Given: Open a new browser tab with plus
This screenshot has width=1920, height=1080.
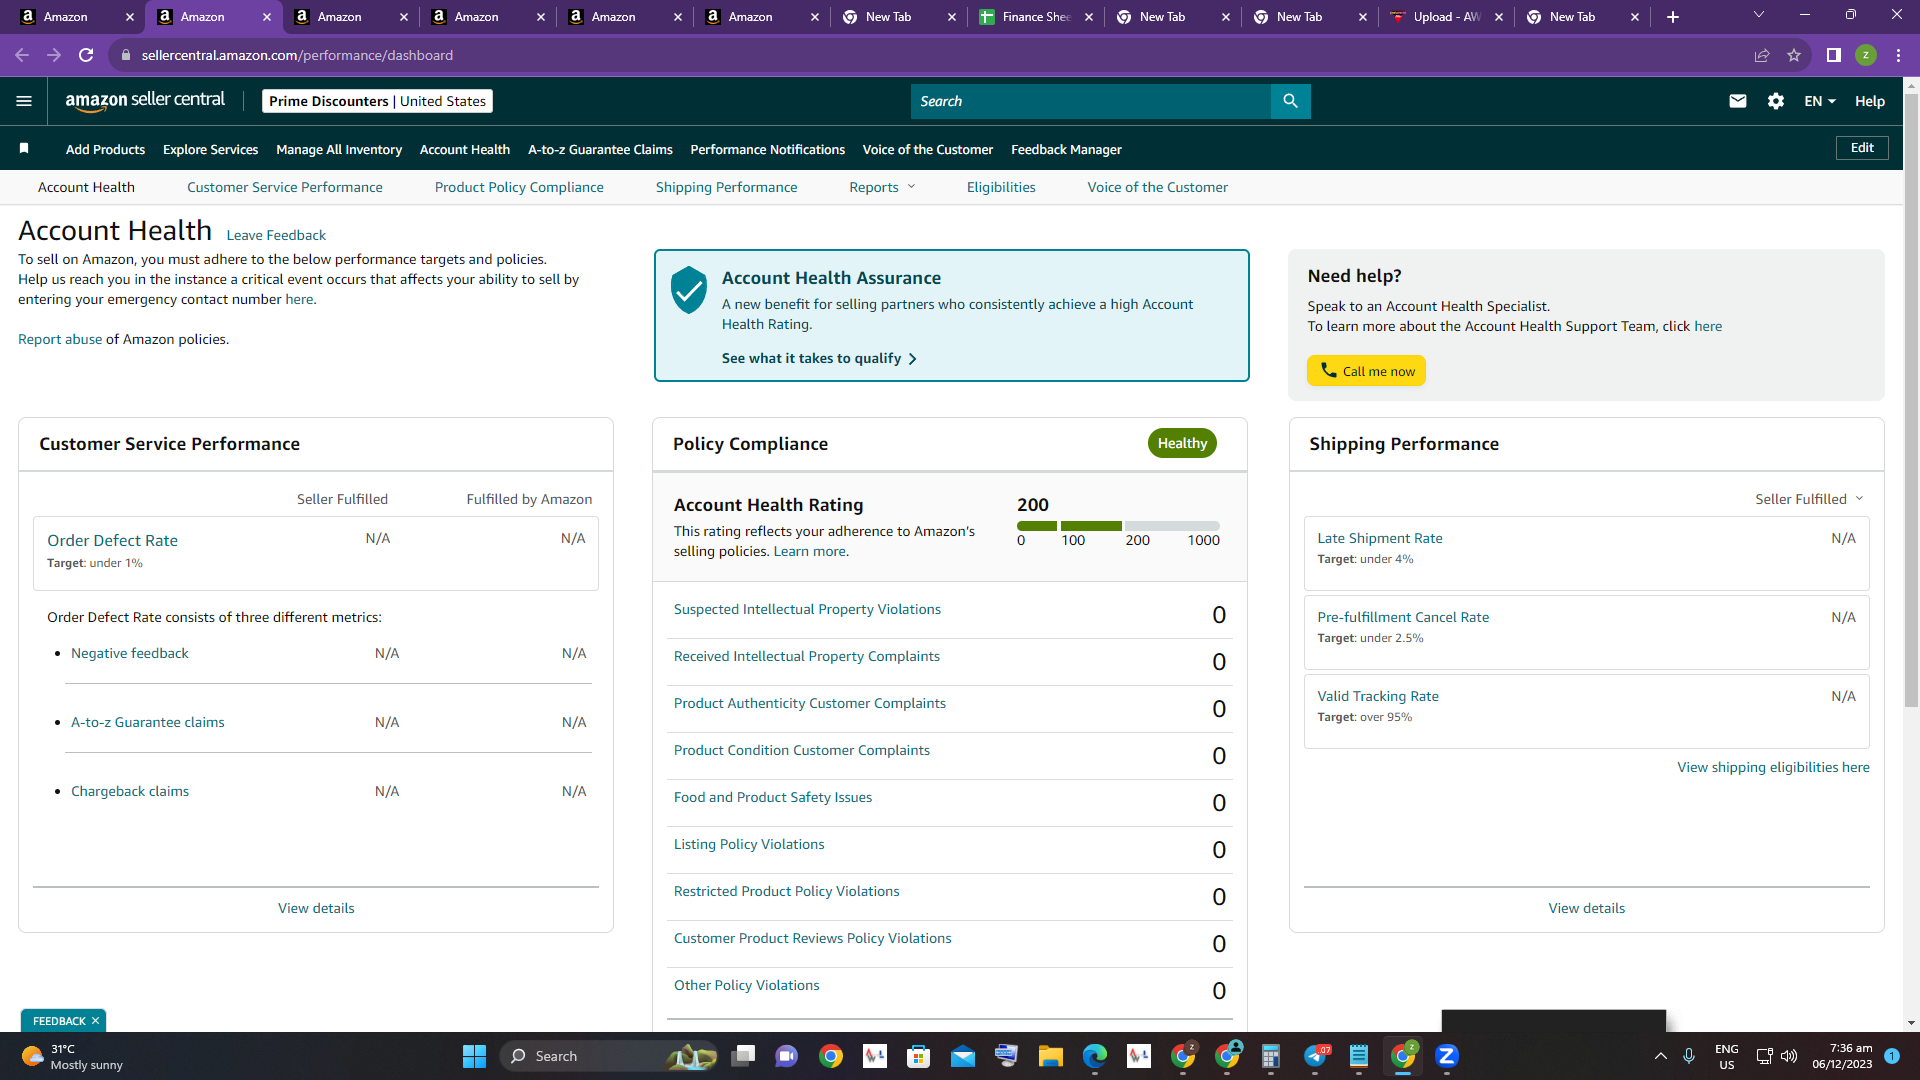Looking at the screenshot, I should 1673,17.
